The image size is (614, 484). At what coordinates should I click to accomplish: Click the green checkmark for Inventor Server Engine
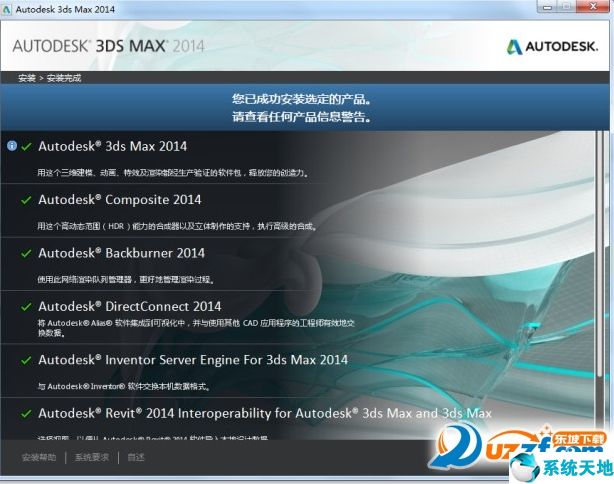26,360
